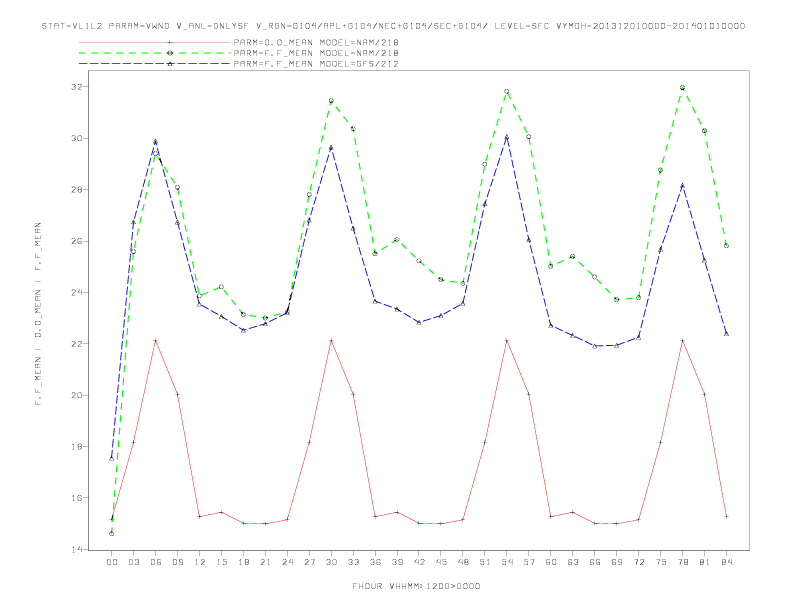Click the 09 forecast hour x-axis label
The image size is (792, 612).
(177, 562)
